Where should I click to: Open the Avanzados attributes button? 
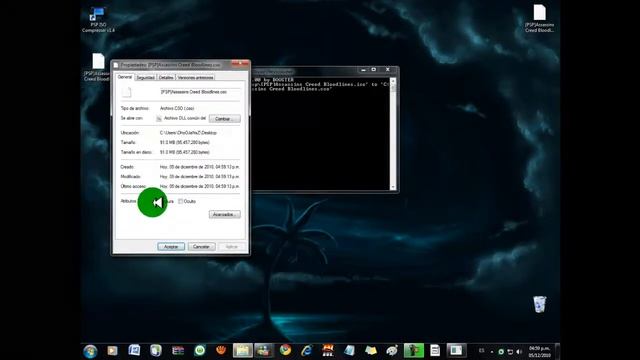(x=224, y=214)
